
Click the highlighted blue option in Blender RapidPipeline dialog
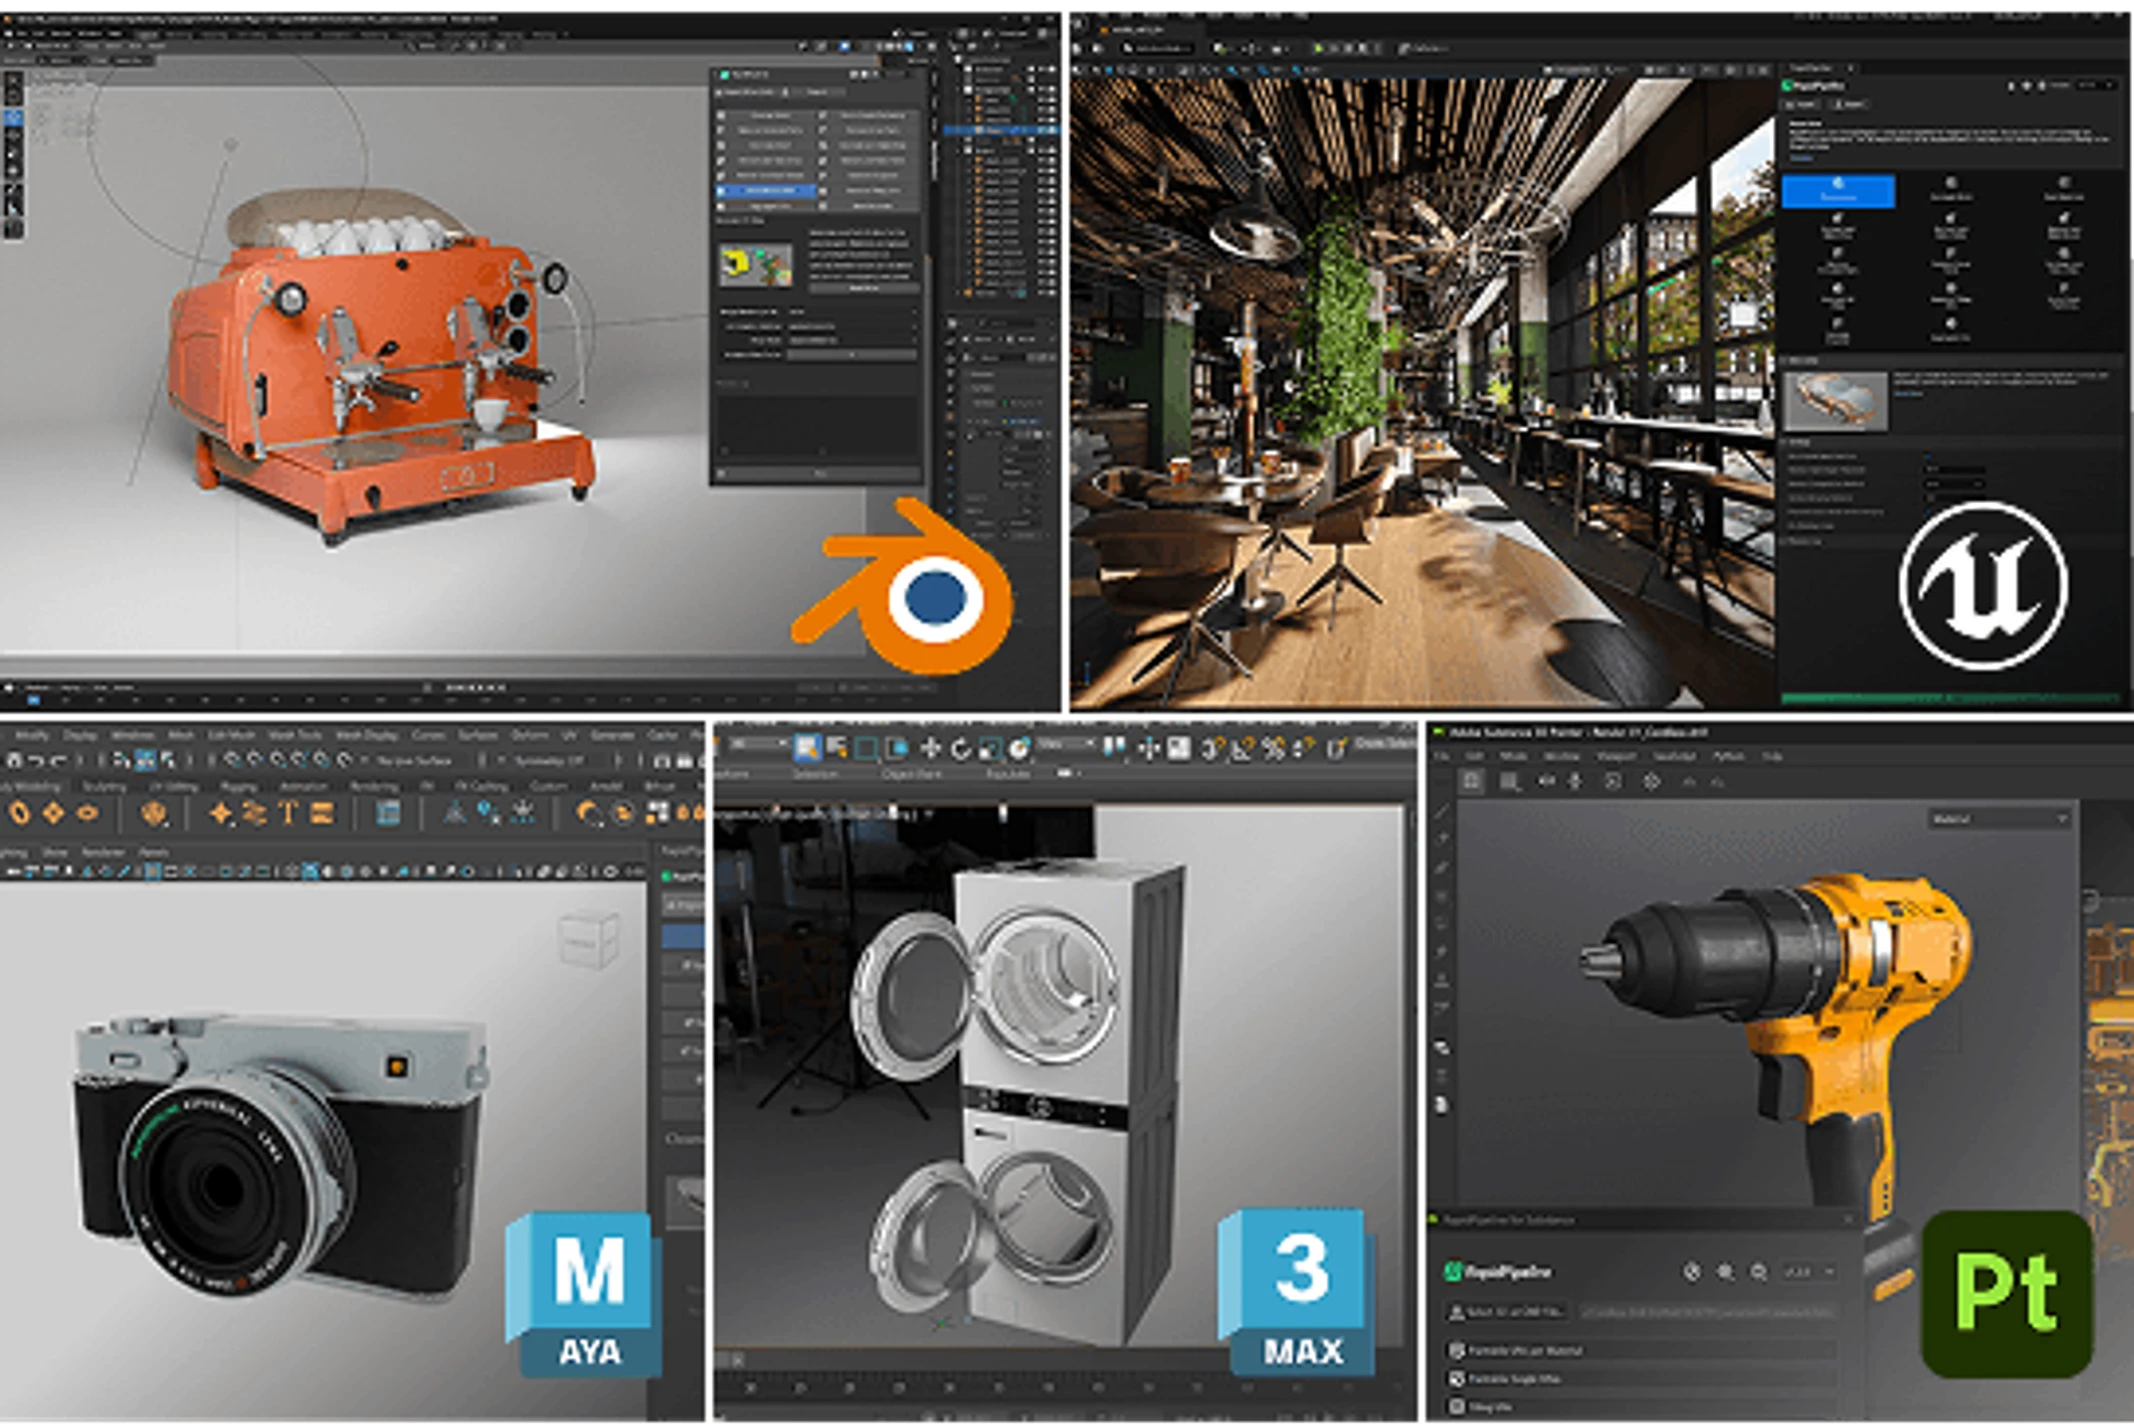[768, 190]
